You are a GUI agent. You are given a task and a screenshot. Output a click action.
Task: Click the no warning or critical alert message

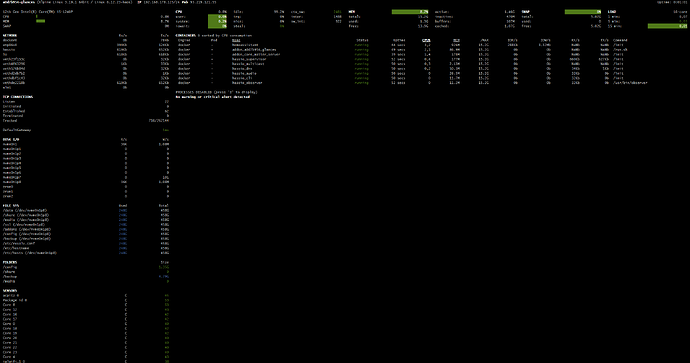tap(213, 97)
